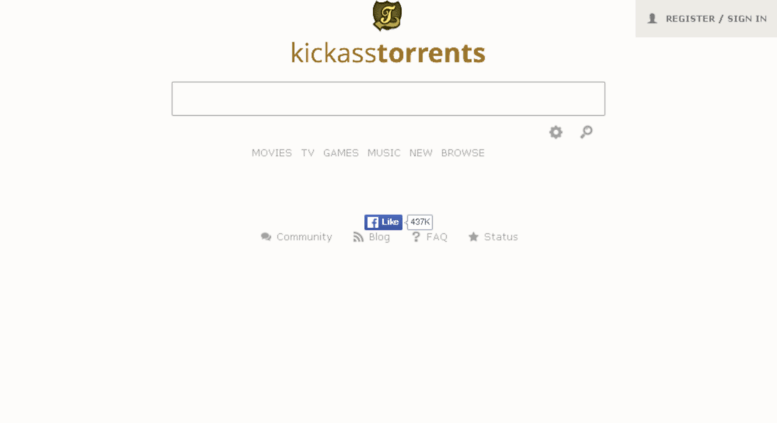
Task: Click the Status star icon
Action: click(x=473, y=237)
